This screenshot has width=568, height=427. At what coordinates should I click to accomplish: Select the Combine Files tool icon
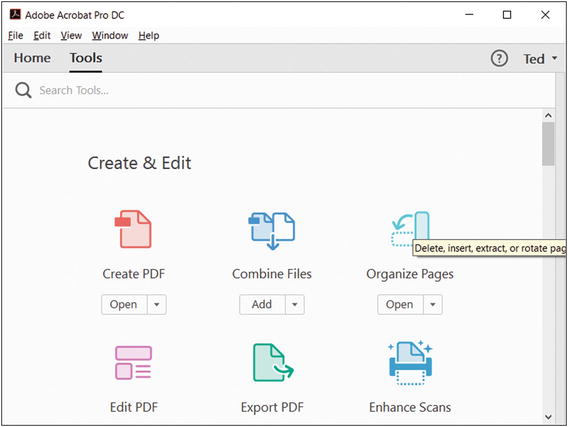pyautogui.click(x=272, y=231)
